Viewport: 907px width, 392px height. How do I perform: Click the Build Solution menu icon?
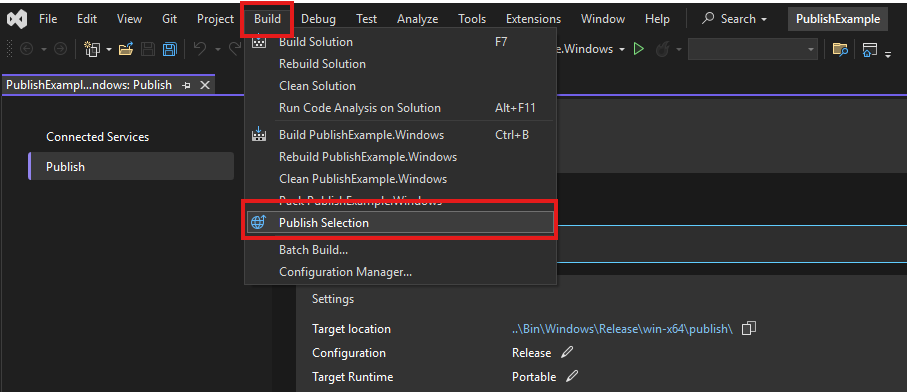point(259,42)
